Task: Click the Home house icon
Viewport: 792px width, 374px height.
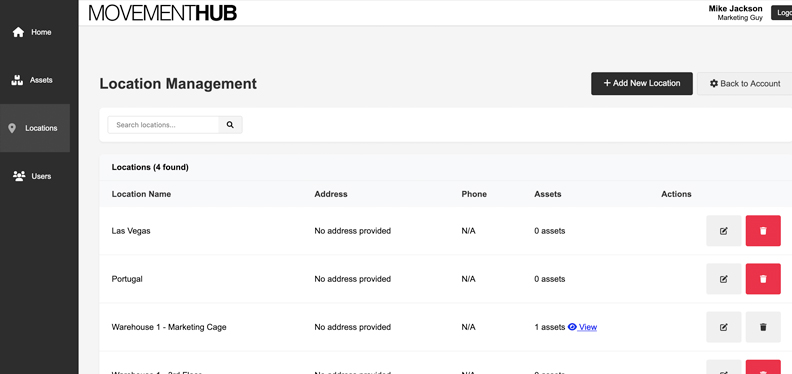Action: (x=18, y=32)
